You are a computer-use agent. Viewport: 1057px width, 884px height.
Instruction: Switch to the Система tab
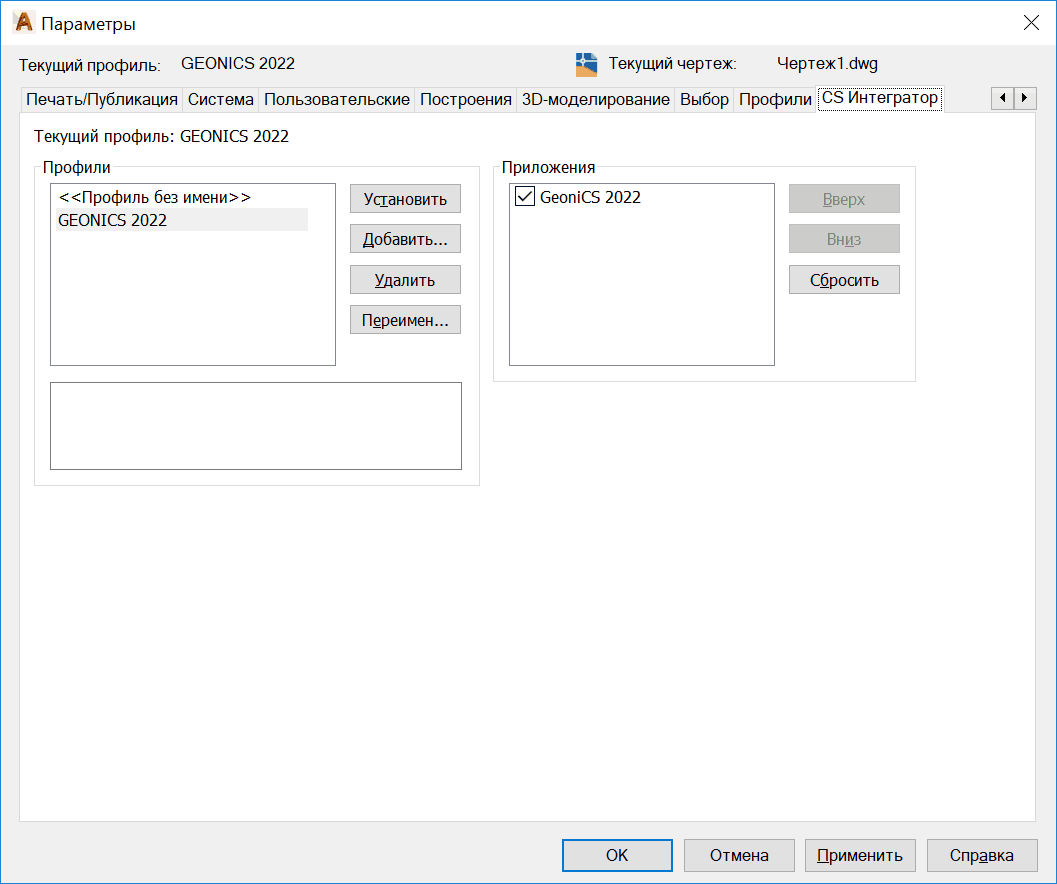click(221, 99)
